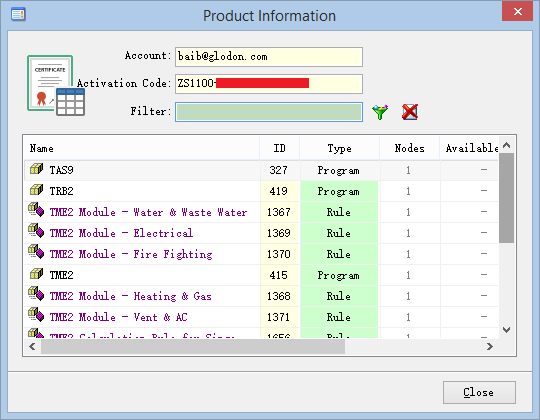Click the horizontal scrollbar right arrow
Screen dimensions: 540x420
pyautogui.click(x=490, y=346)
